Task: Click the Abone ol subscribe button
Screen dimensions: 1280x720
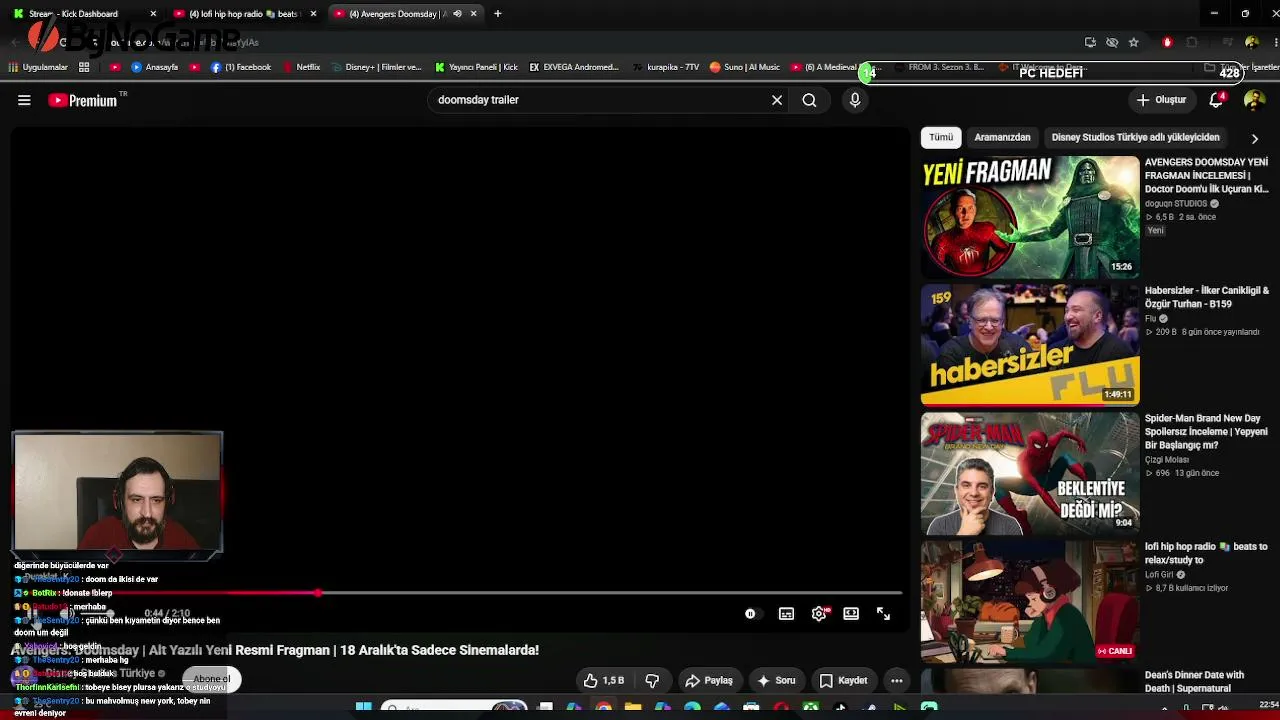Action: [x=212, y=679]
